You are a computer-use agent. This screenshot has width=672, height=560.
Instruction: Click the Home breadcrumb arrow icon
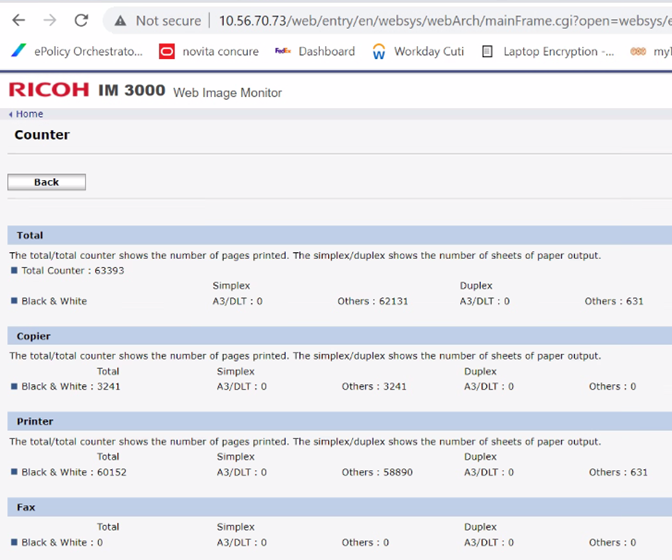[11, 114]
